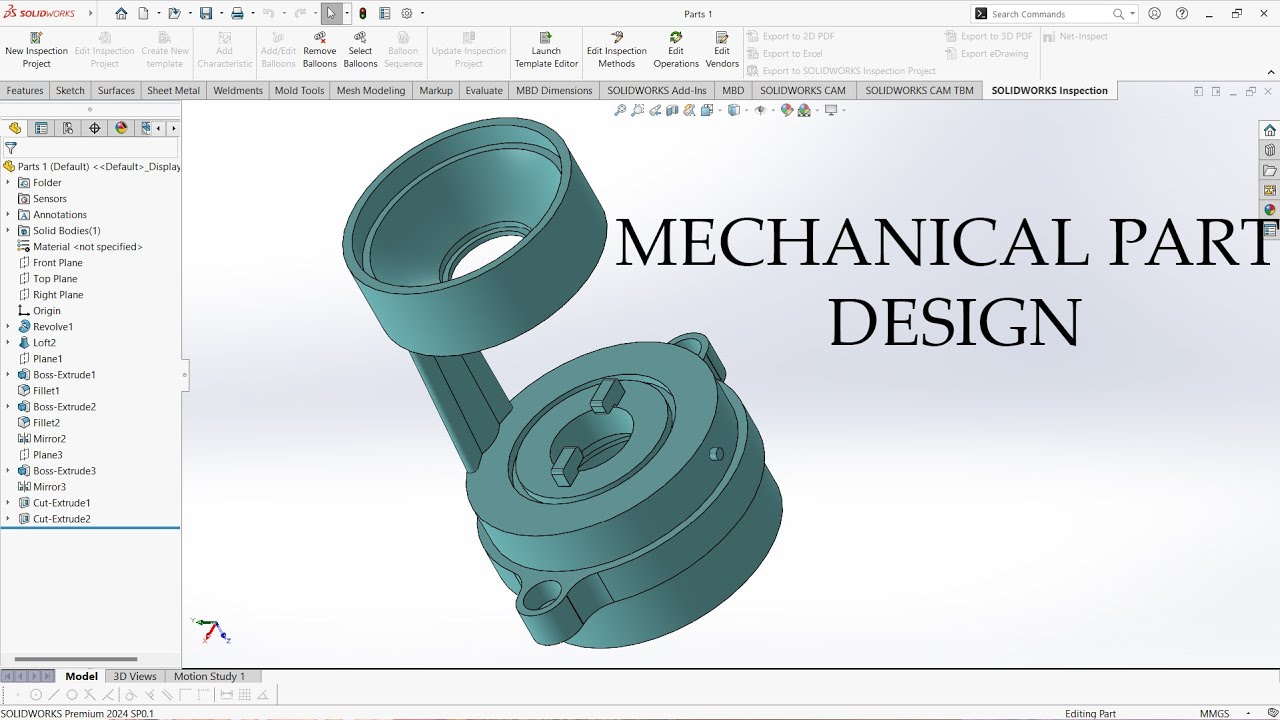1280x720 pixels.
Task: Open Edit Operations
Action: coord(676,51)
